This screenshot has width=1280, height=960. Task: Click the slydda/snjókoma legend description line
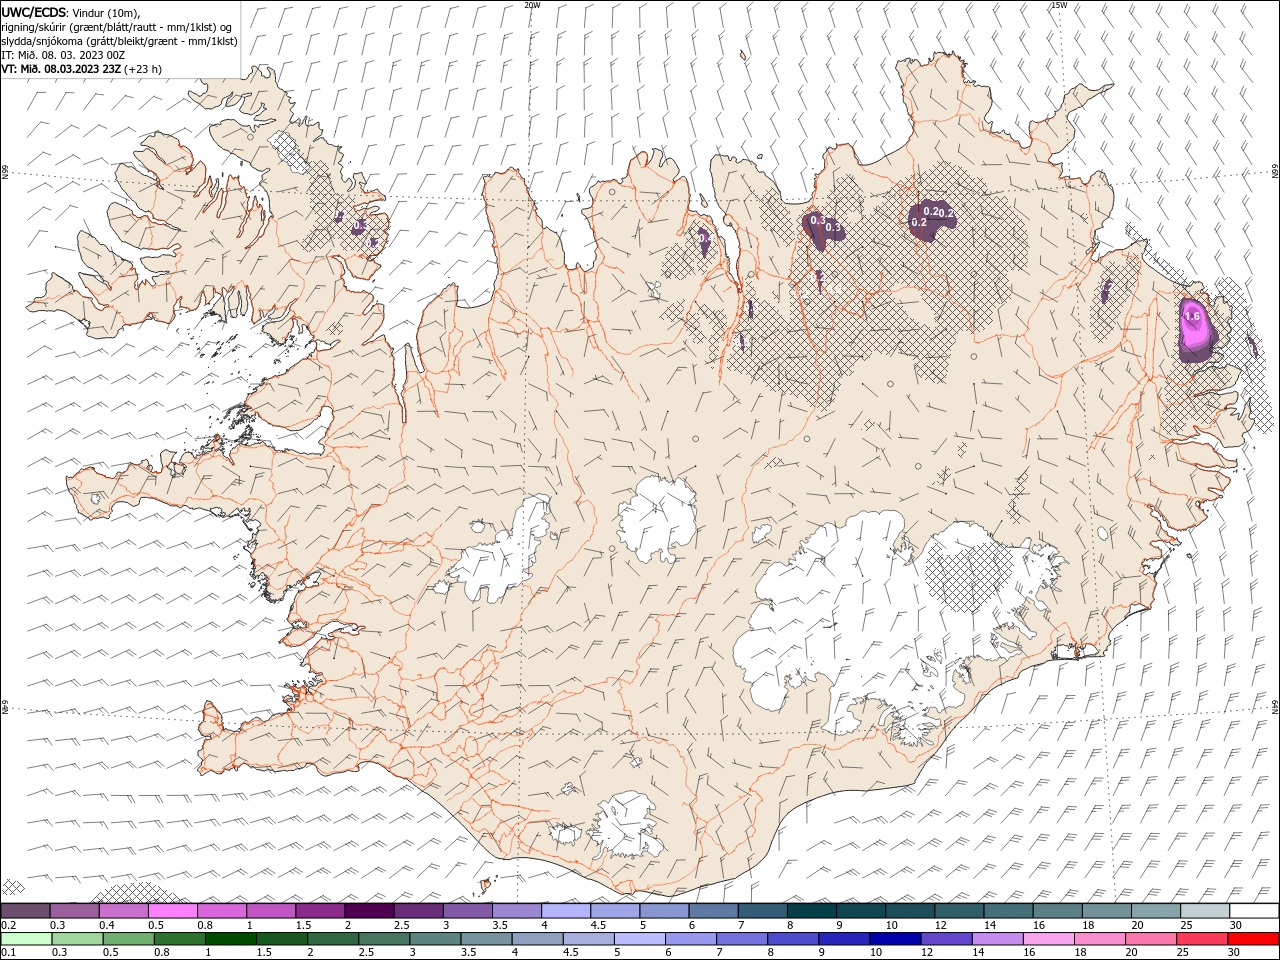(119, 41)
